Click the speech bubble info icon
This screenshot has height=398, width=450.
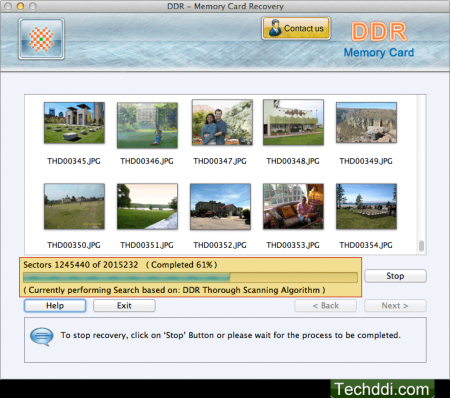pyautogui.click(x=42, y=336)
